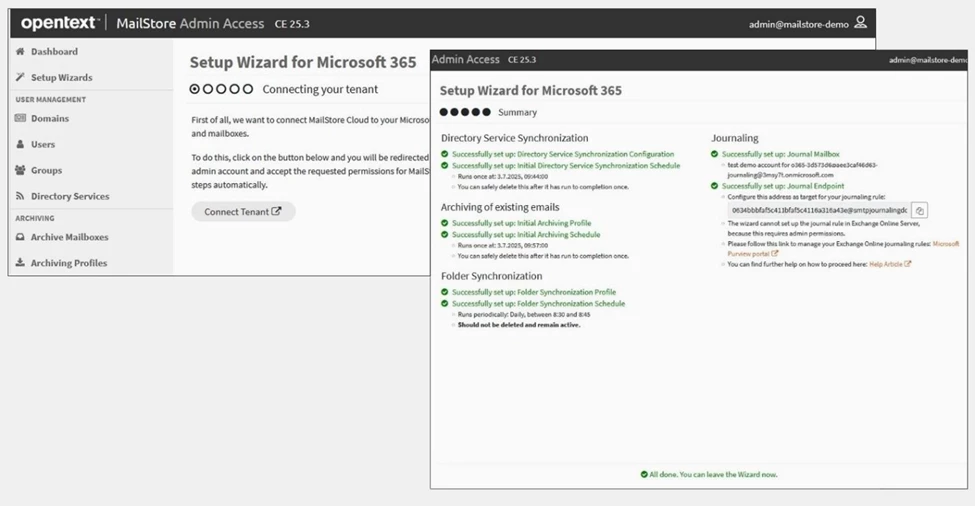Click the Groups people icon
Image resolution: width=975 pixels, height=506 pixels.
click(20, 170)
